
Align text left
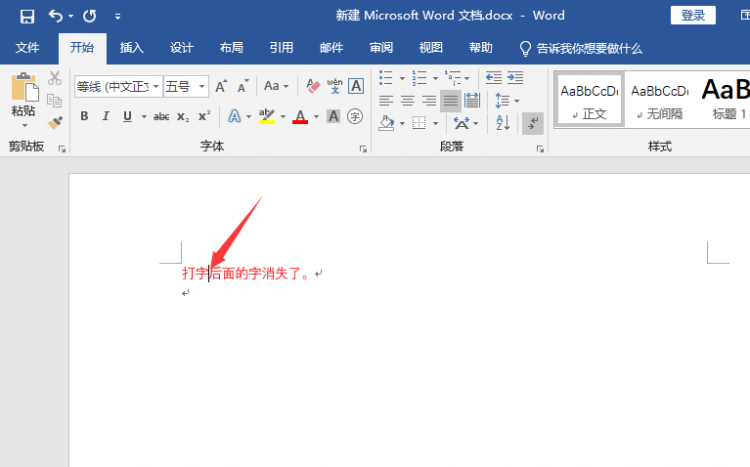(386, 100)
